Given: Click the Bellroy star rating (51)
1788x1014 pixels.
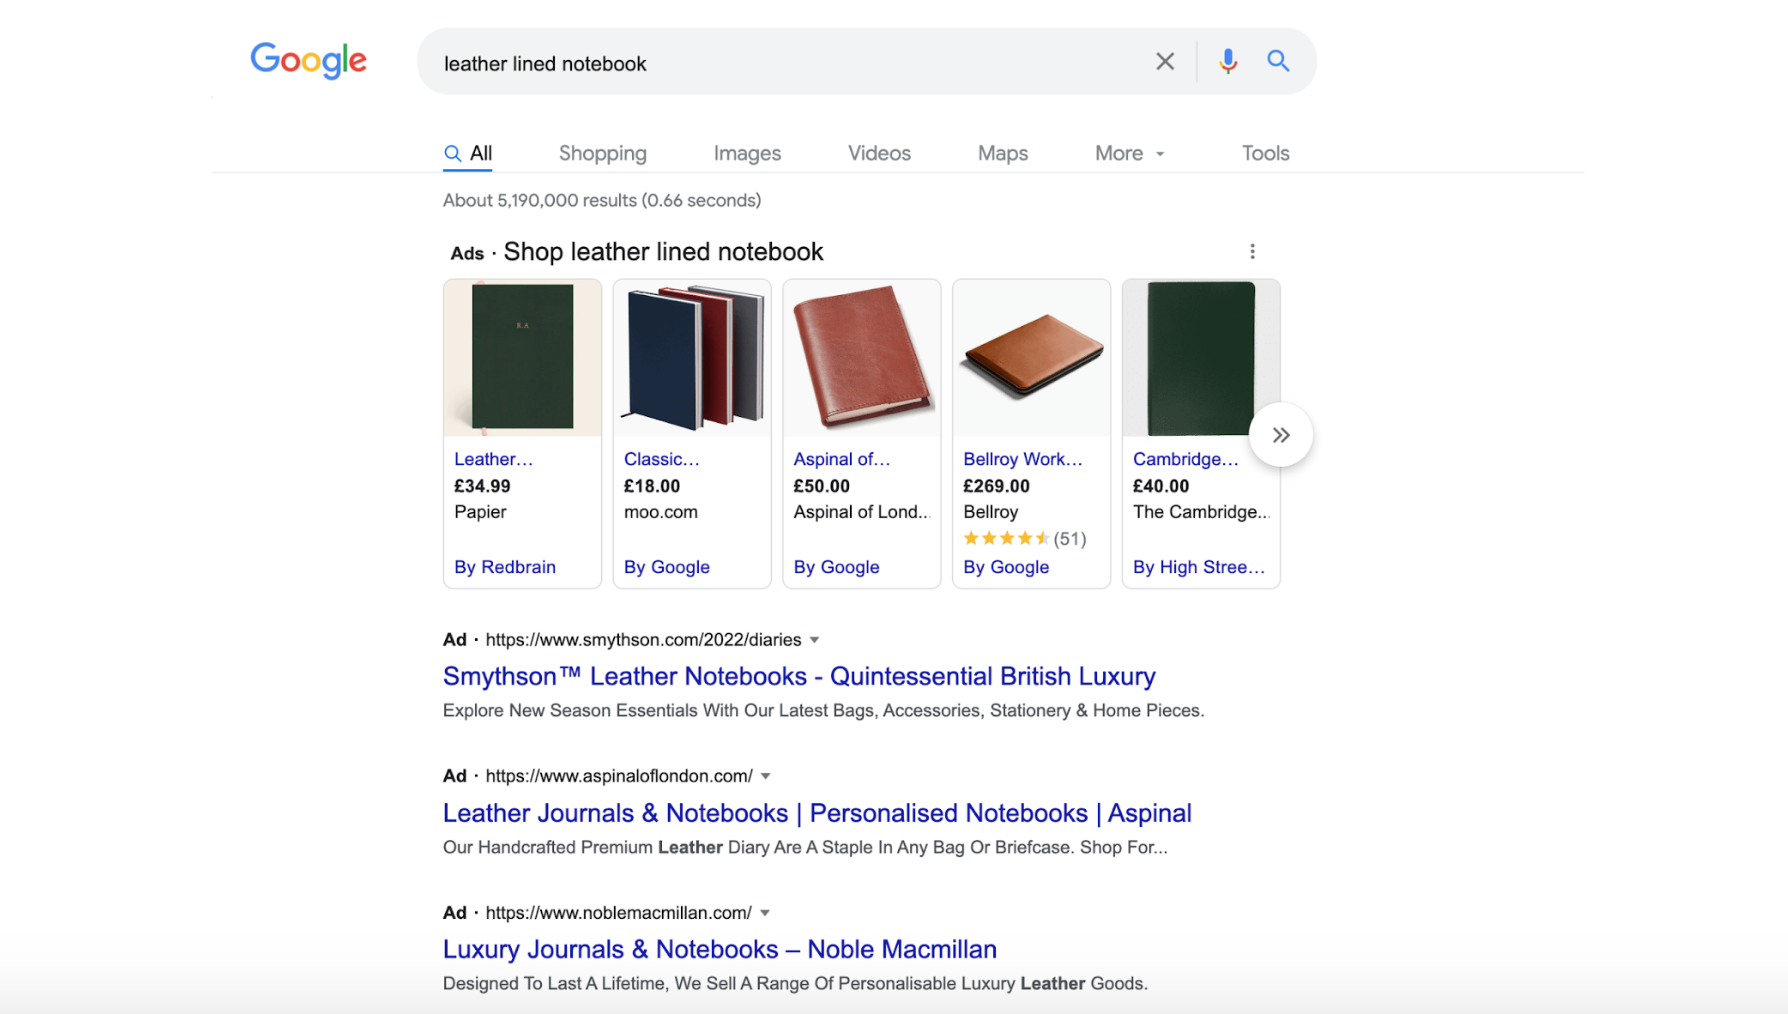Looking at the screenshot, I should point(1025,539).
